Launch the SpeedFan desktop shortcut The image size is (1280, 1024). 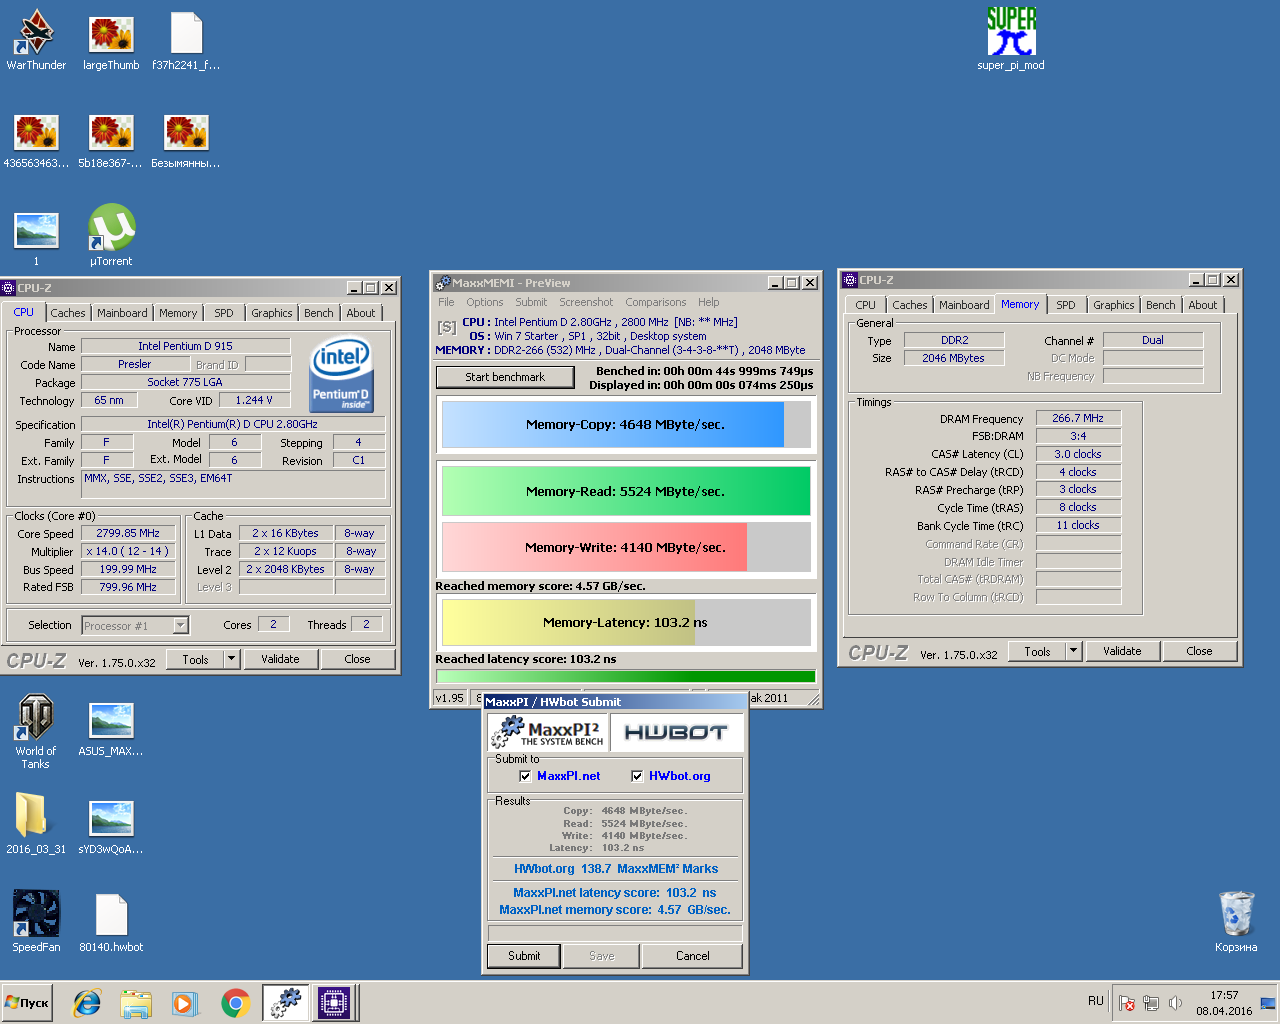pyautogui.click(x=36, y=920)
